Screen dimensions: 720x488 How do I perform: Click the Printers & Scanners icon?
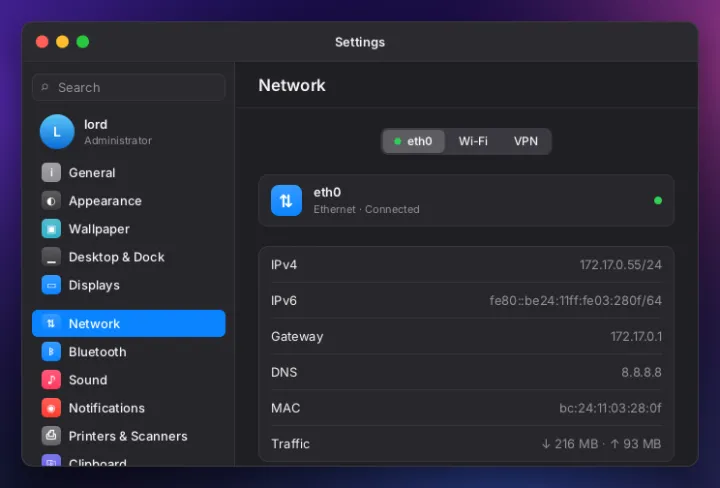click(51, 436)
